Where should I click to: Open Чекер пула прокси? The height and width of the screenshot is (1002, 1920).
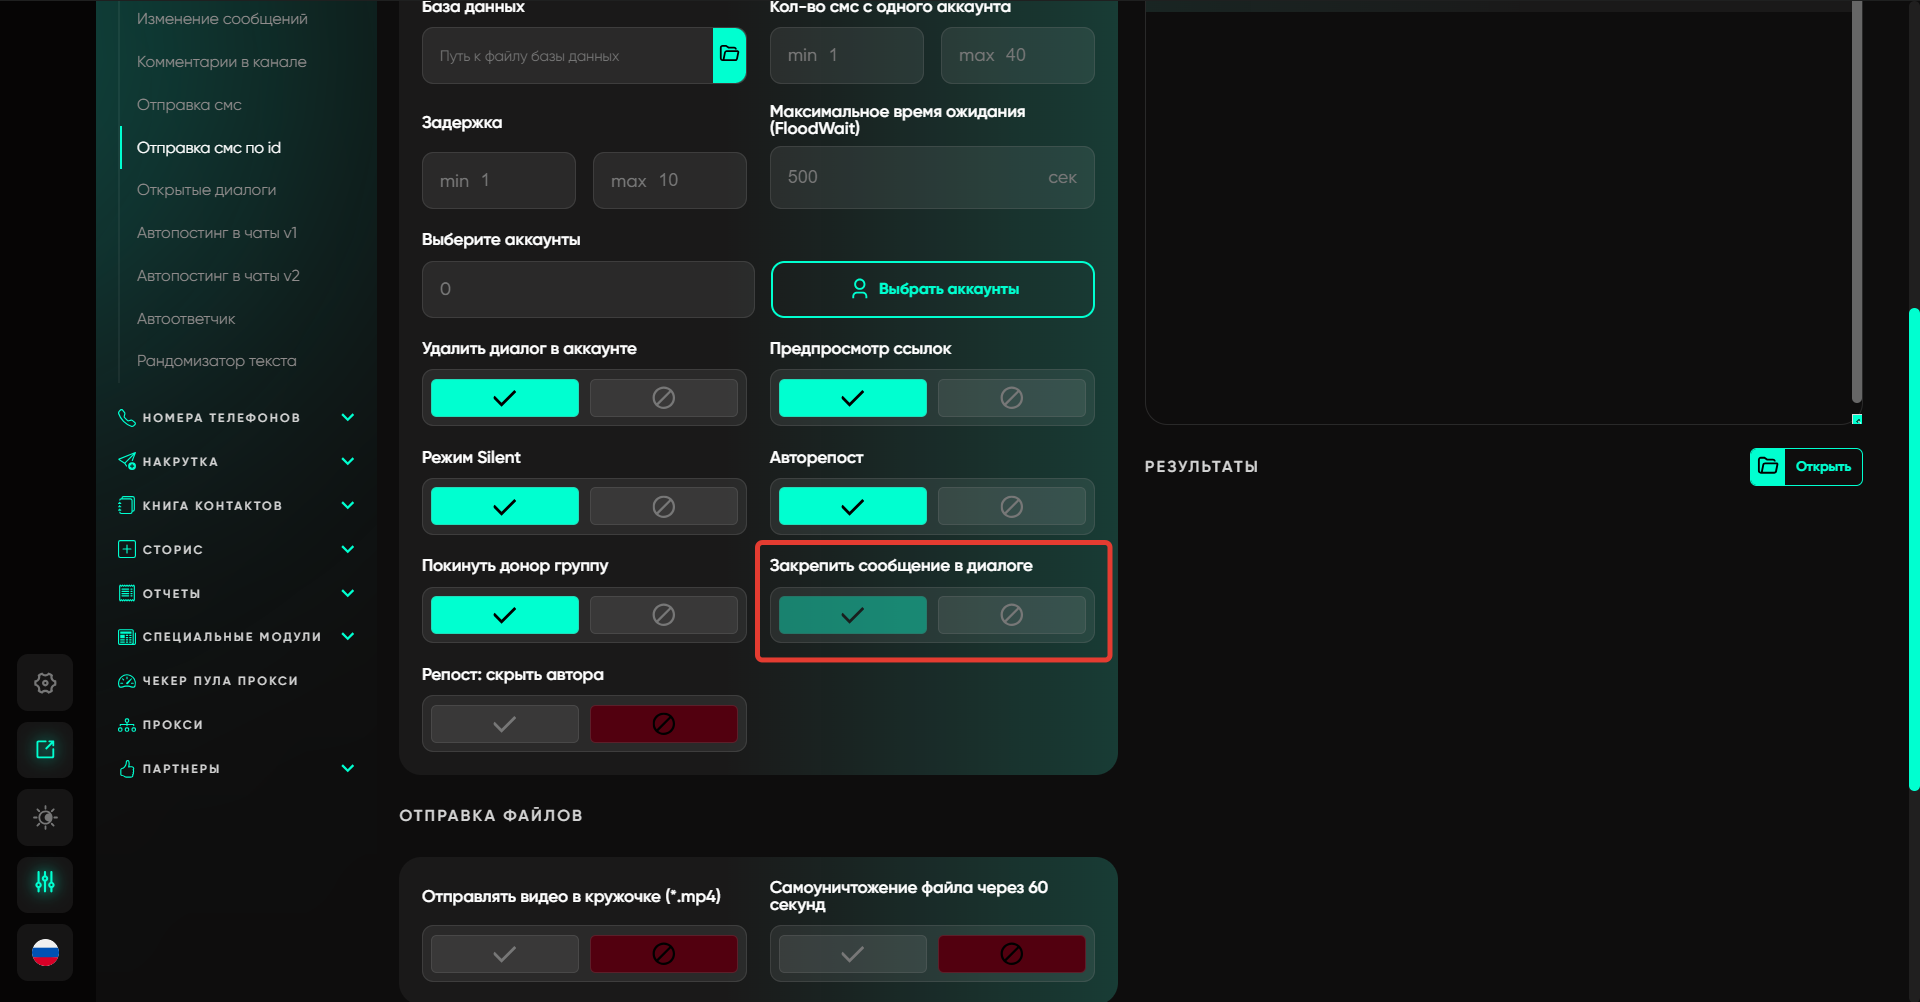(x=220, y=681)
